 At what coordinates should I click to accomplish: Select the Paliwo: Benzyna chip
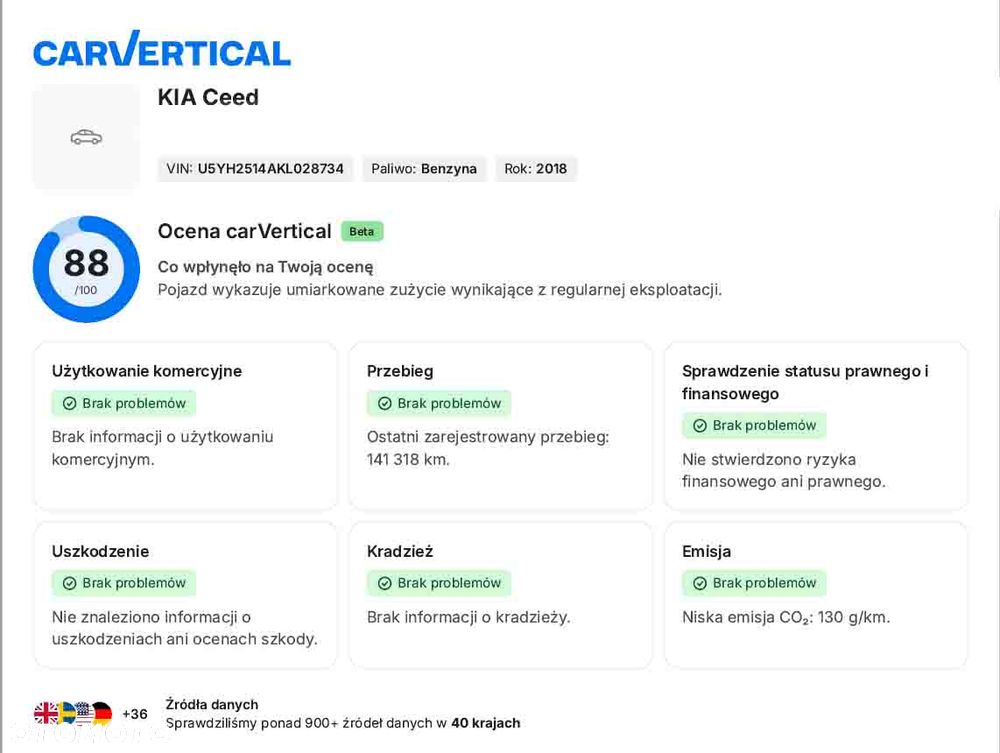pyautogui.click(x=424, y=169)
